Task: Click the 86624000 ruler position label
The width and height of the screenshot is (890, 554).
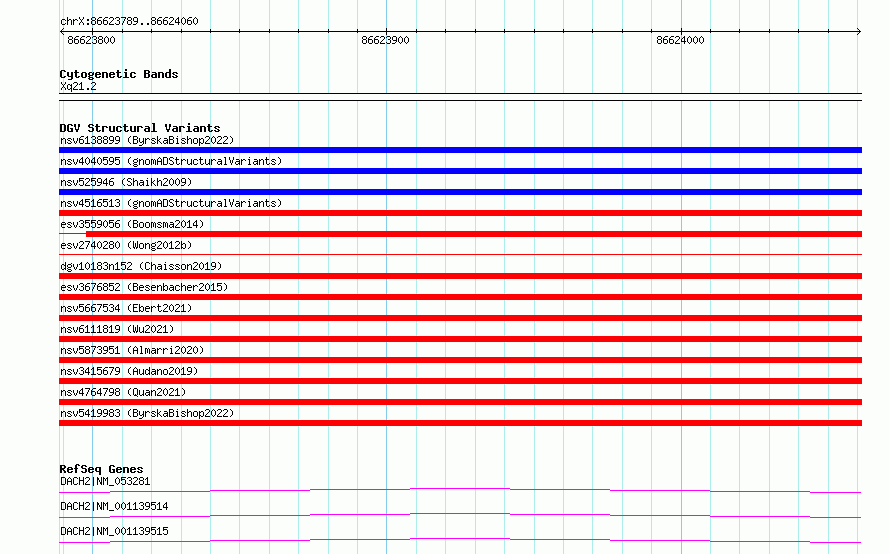Action: tap(680, 40)
